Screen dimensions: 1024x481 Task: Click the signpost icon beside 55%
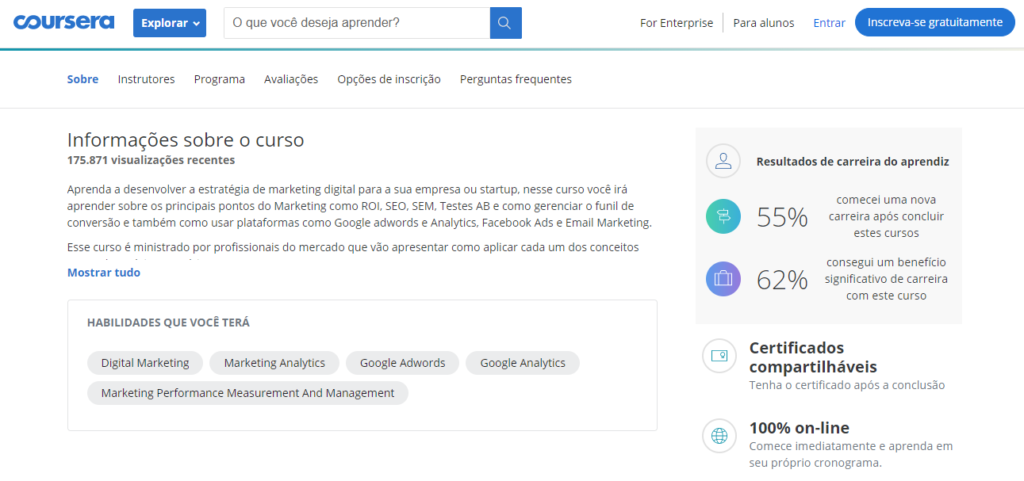point(723,217)
